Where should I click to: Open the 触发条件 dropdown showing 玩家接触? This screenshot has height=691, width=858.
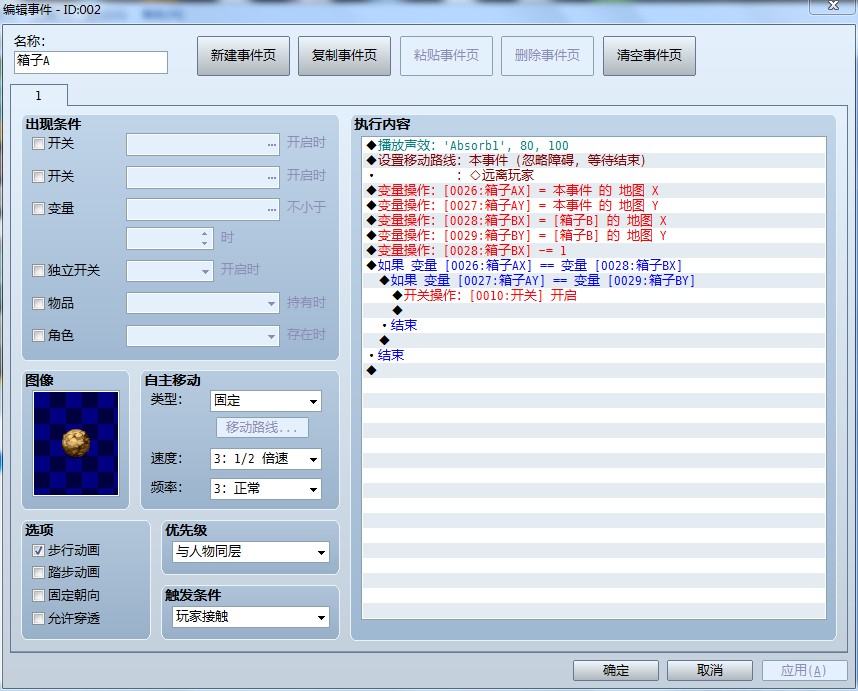(251, 617)
